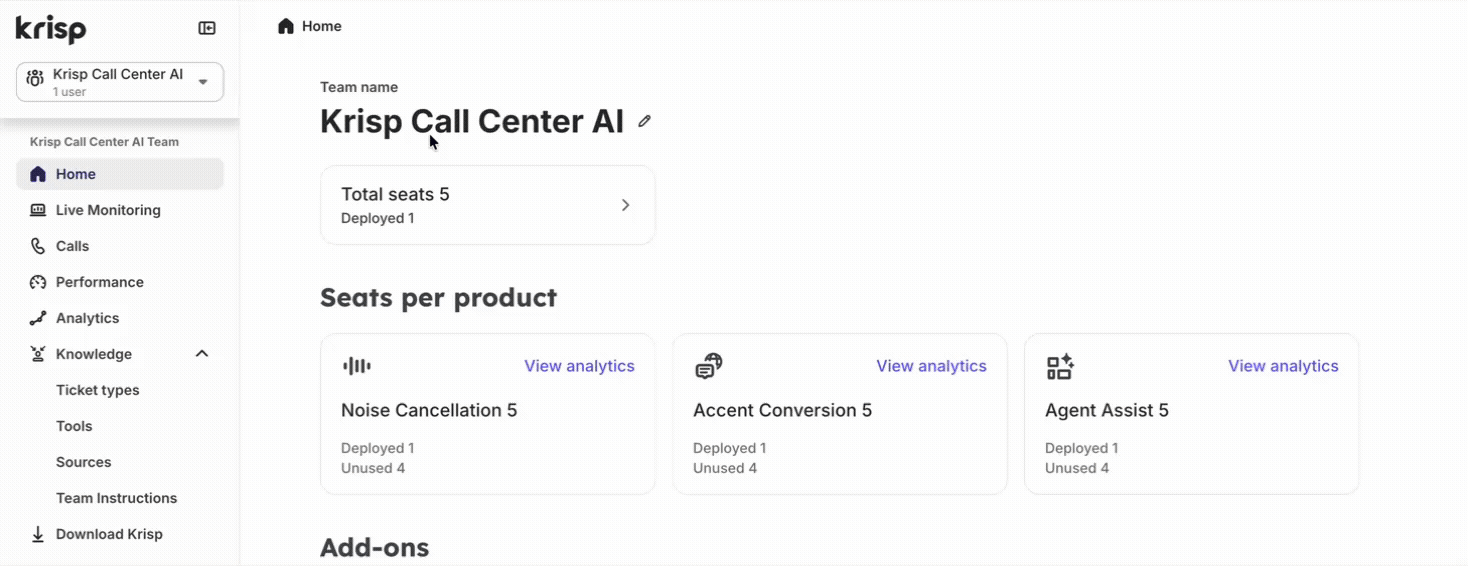Click the Agent Assist sparkle grid icon
This screenshot has height=566, width=1468.
(1060, 367)
